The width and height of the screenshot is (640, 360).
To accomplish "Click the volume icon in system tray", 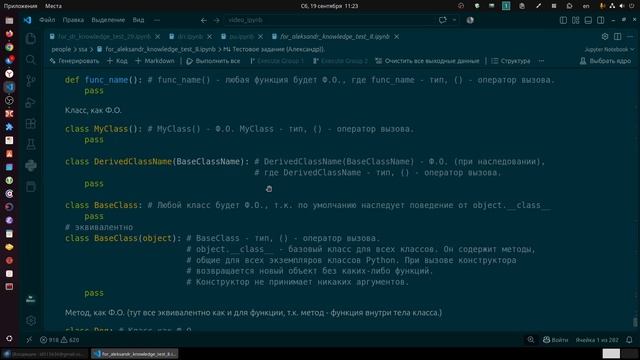I will point(622,6).
